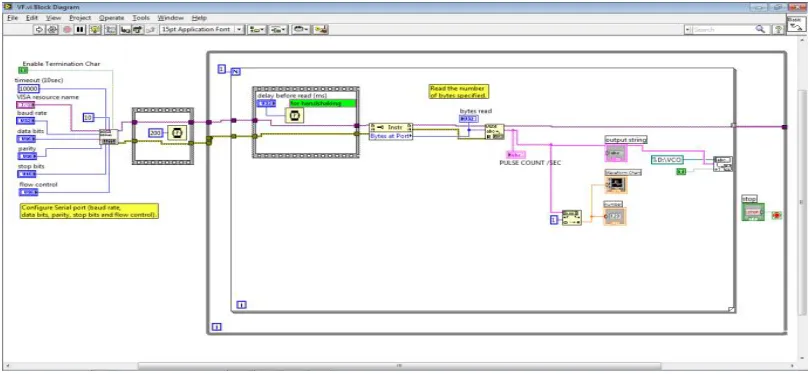Select the PULSE COUNT /SEC string terminal
This screenshot has height=374, width=810.
click(517, 154)
